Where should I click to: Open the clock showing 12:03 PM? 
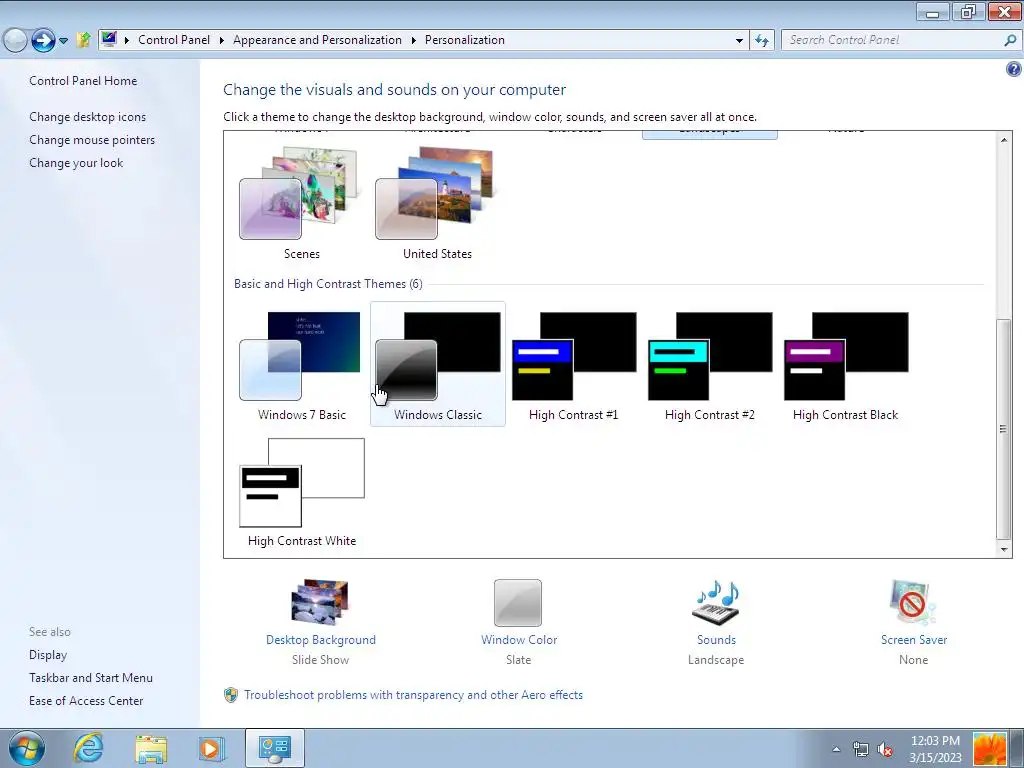[935, 749]
